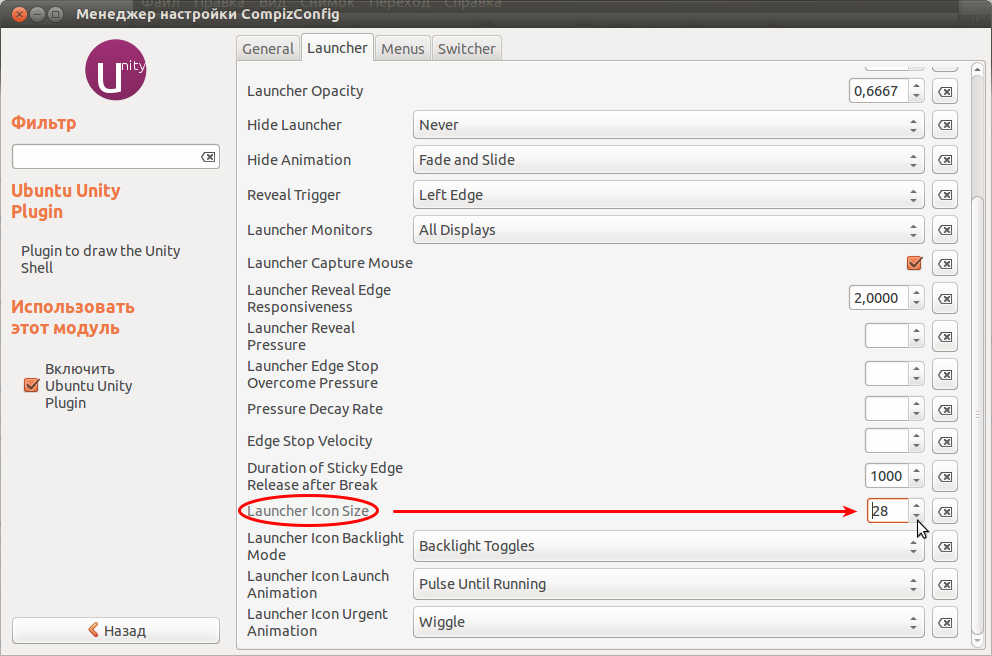Click scrollbar up arrow in settings list
Viewport: 992px width, 656px height.
[x=977, y=68]
